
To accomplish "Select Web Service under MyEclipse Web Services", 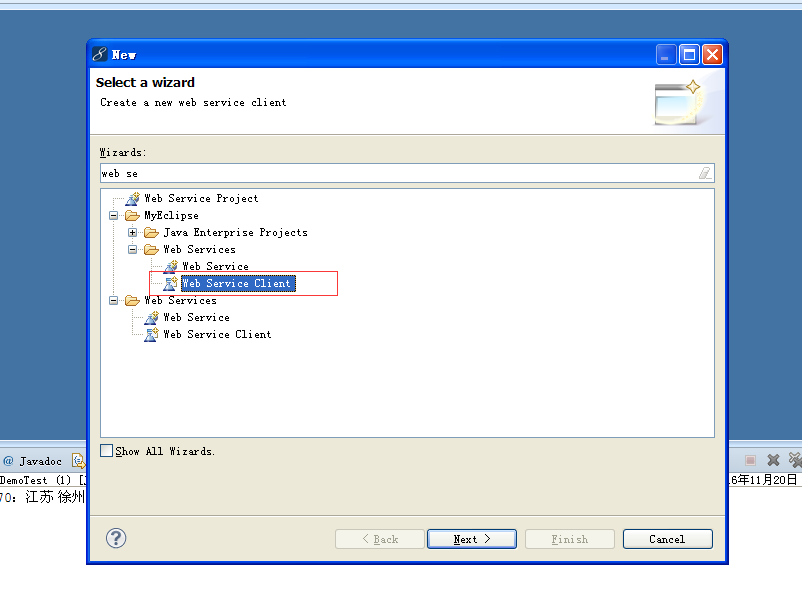I will 215,266.
